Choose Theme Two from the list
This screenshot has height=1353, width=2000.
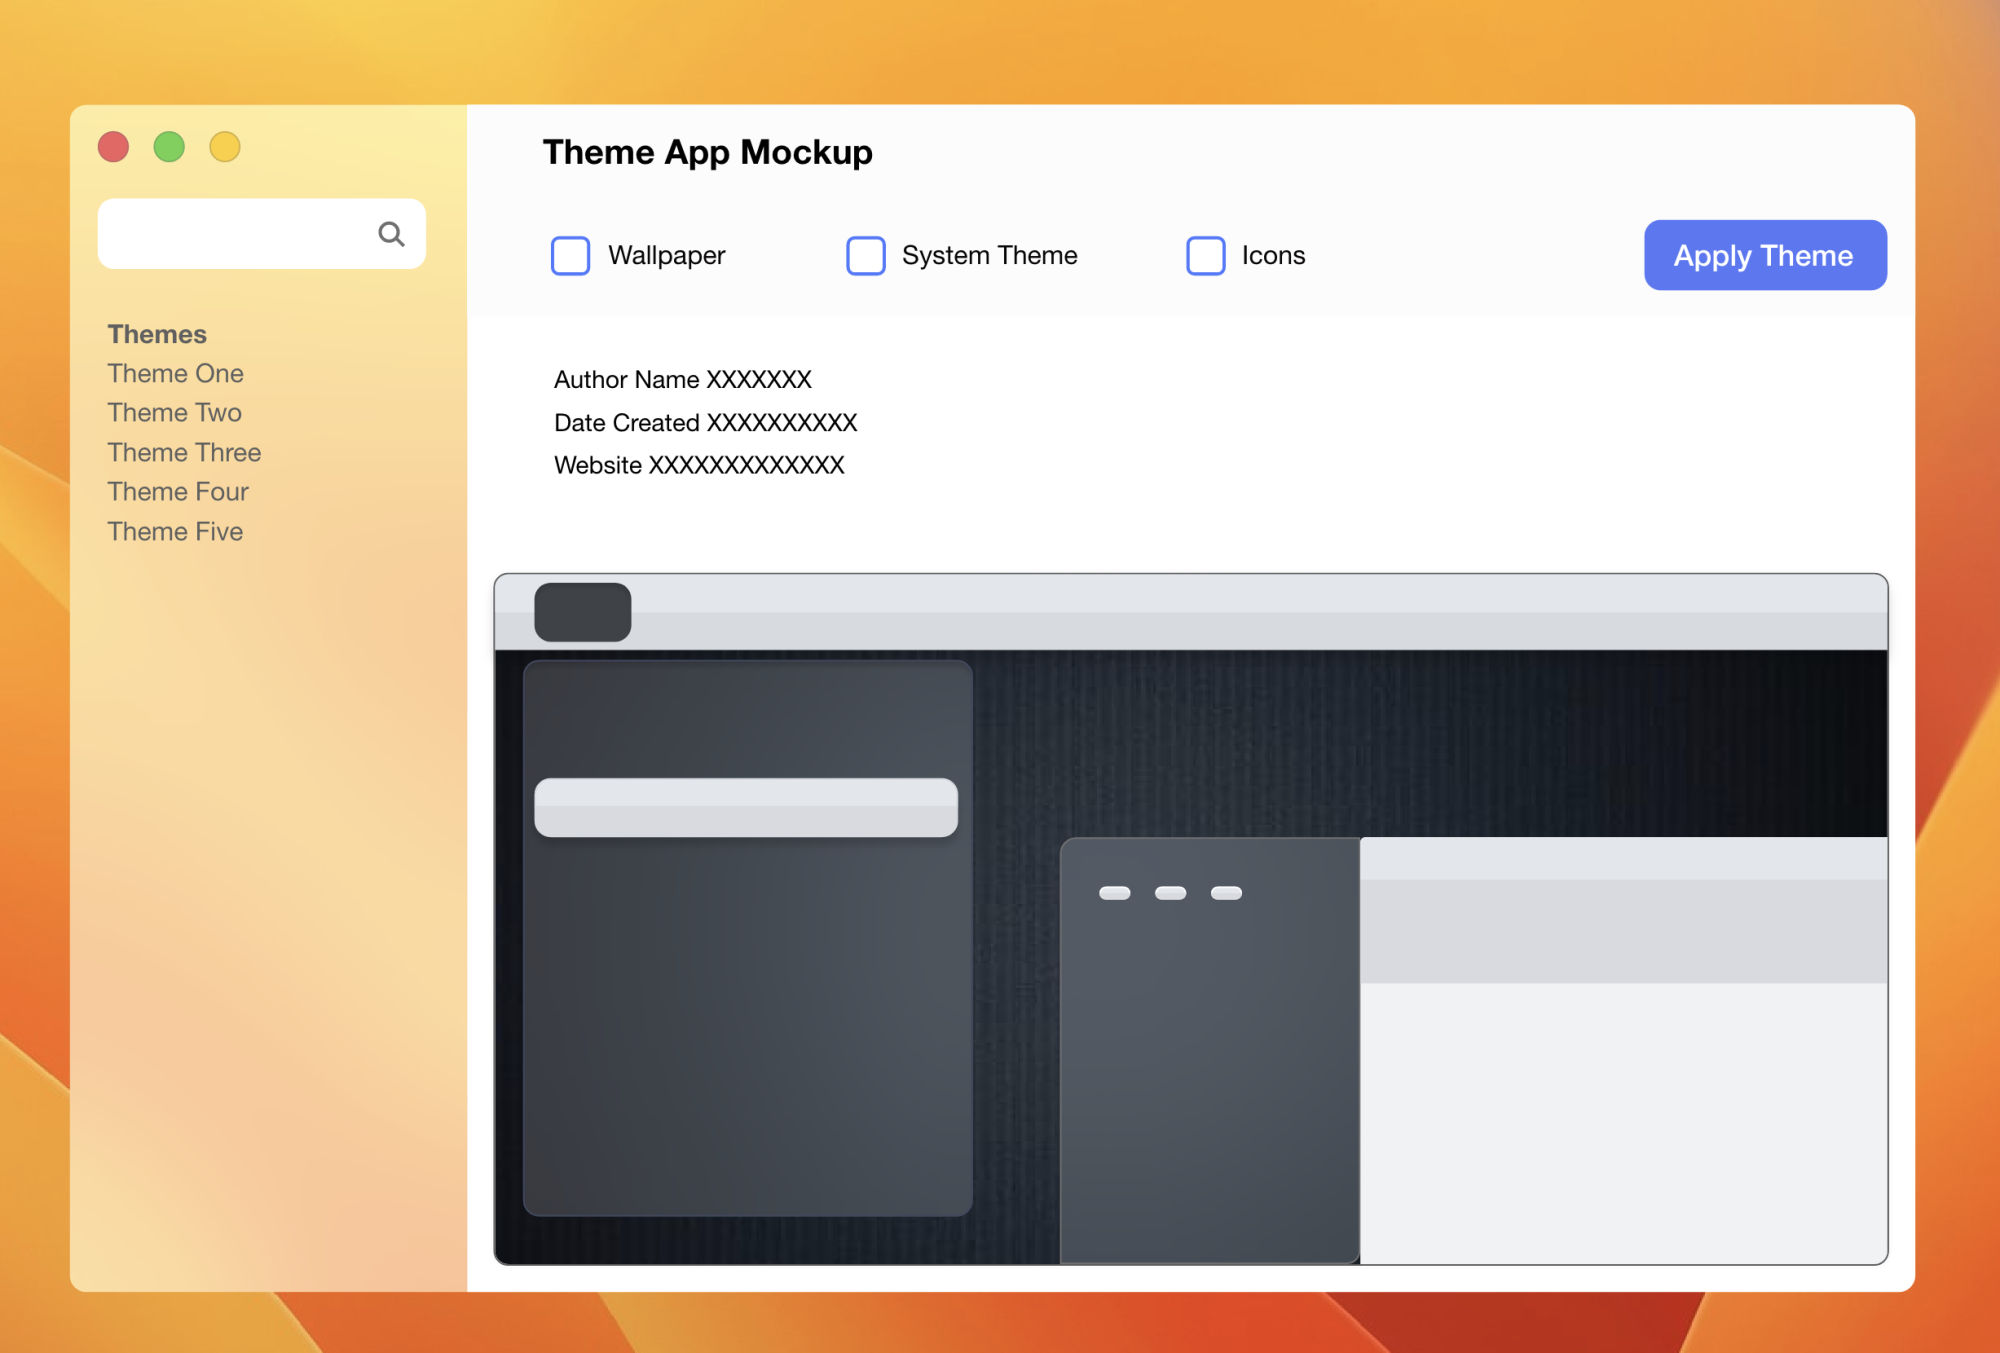pyautogui.click(x=175, y=412)
